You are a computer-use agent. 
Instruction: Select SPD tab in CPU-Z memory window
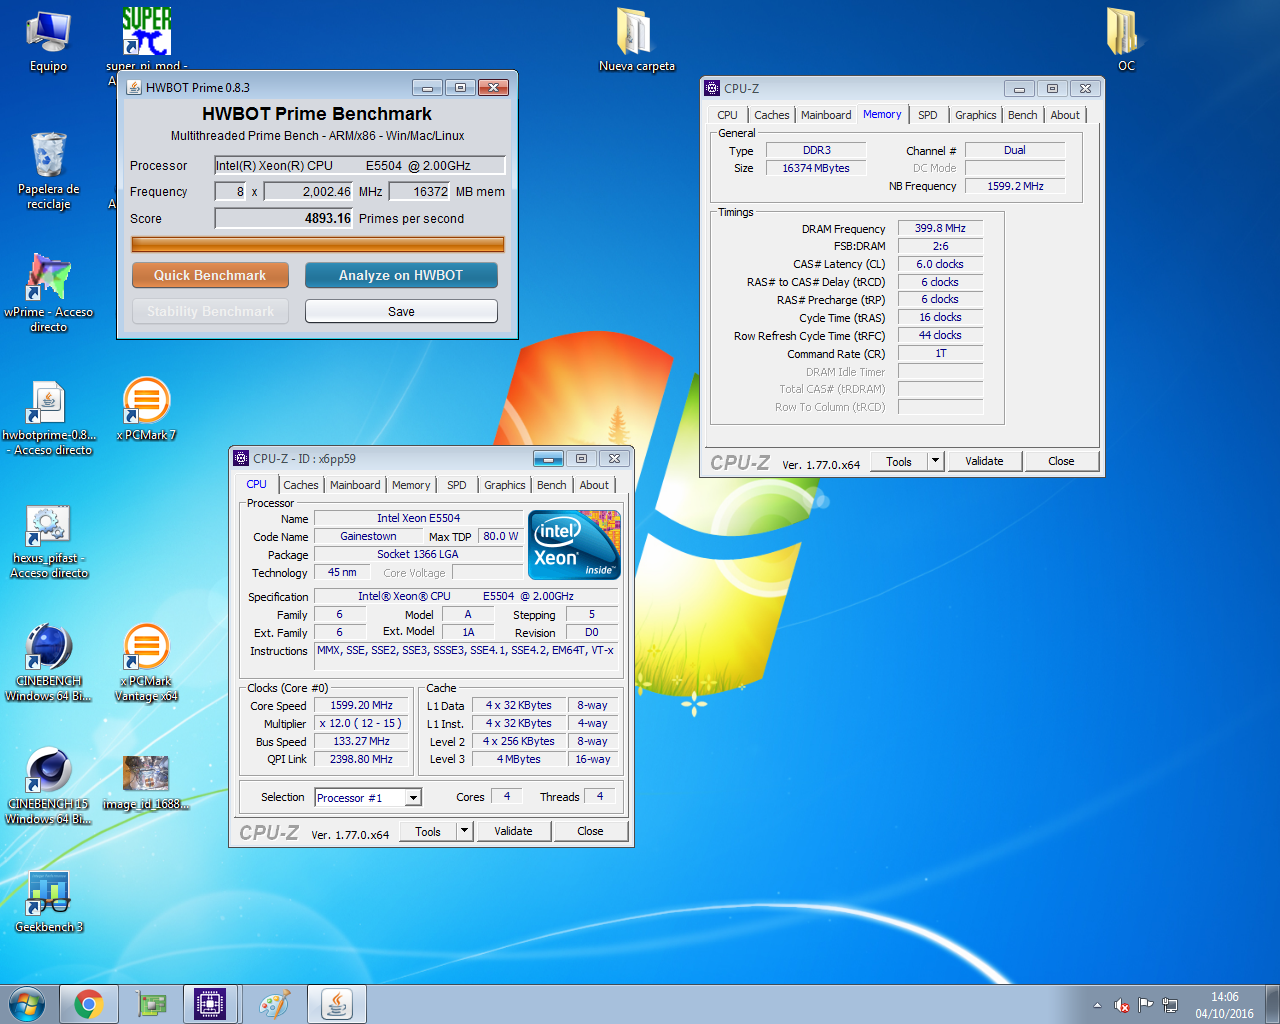(x=928, y=115)
